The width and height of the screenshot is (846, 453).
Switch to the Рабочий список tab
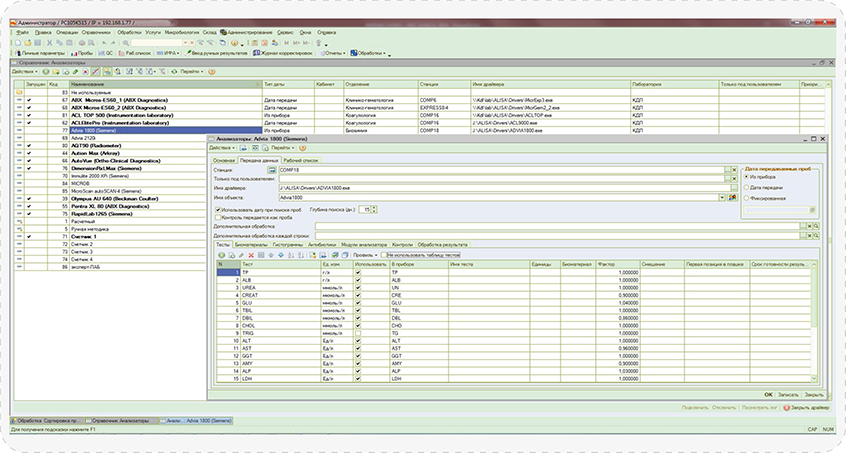301,160
